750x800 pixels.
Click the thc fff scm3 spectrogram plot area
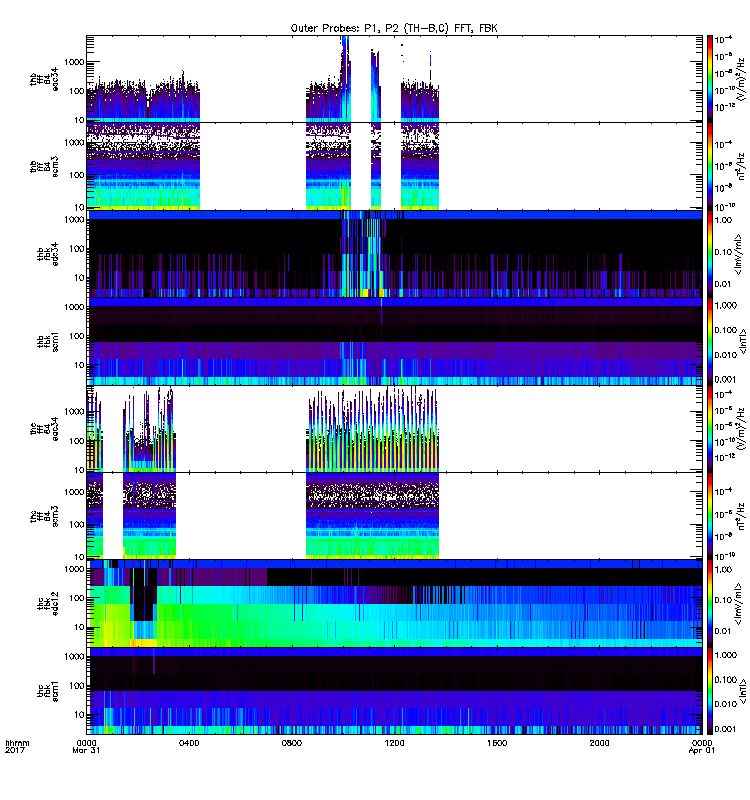(394, 516)
